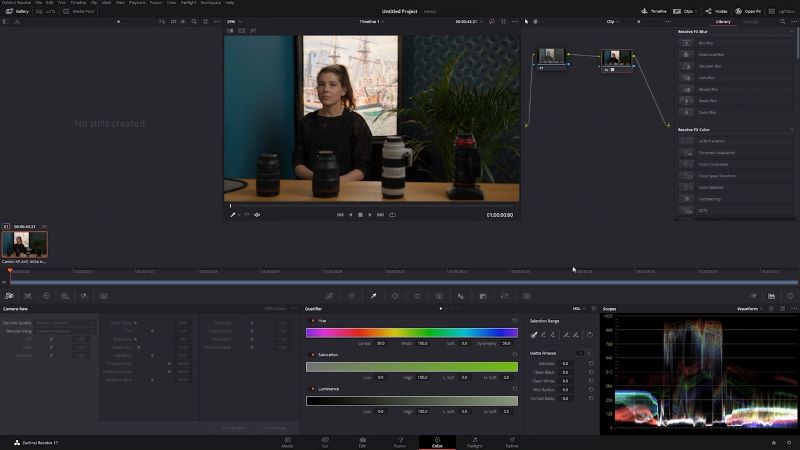Image resolution: width=800 pixels, height=450 pixels.
Task: Reset the Saturation qualifier settings
Action: point(514,354)
